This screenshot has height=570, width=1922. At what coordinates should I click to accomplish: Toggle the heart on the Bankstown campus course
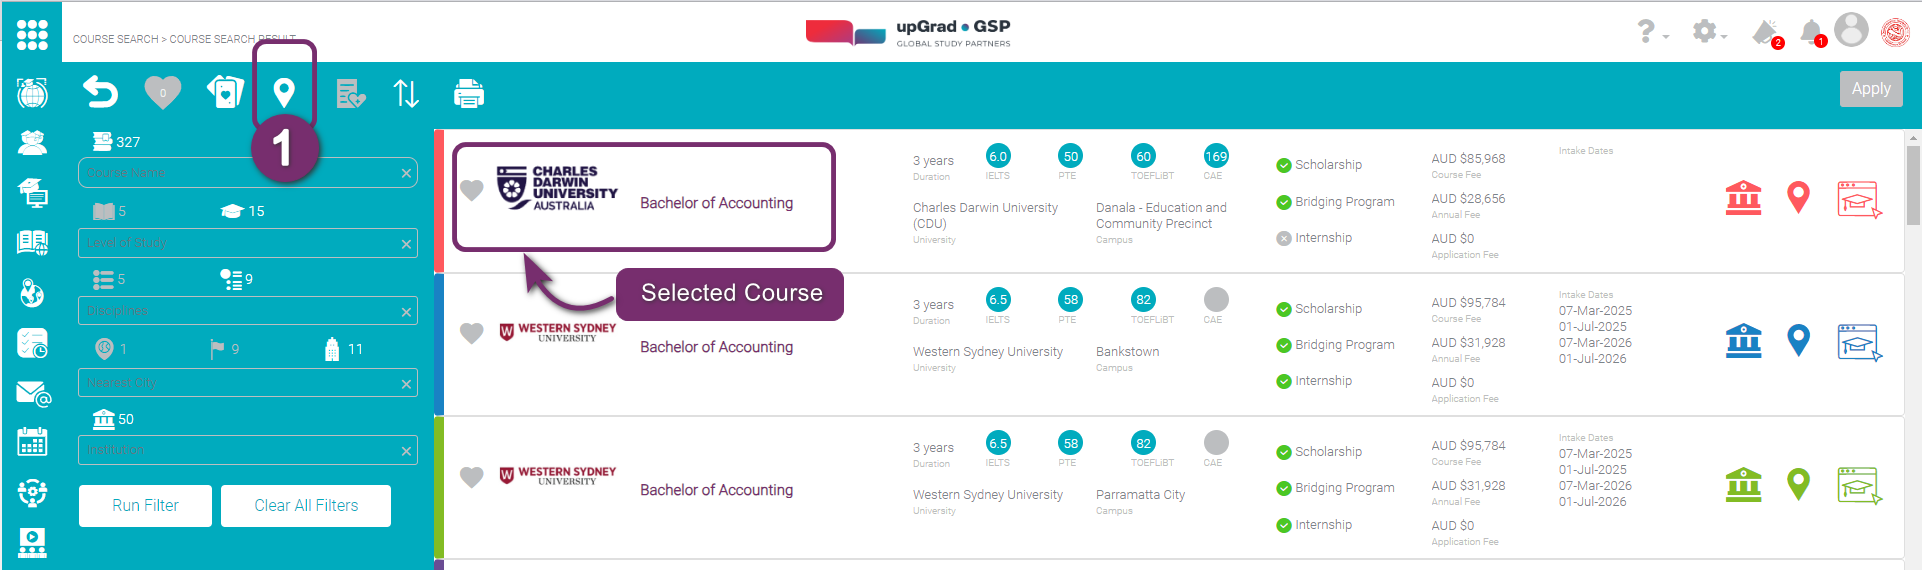point(471,333)
